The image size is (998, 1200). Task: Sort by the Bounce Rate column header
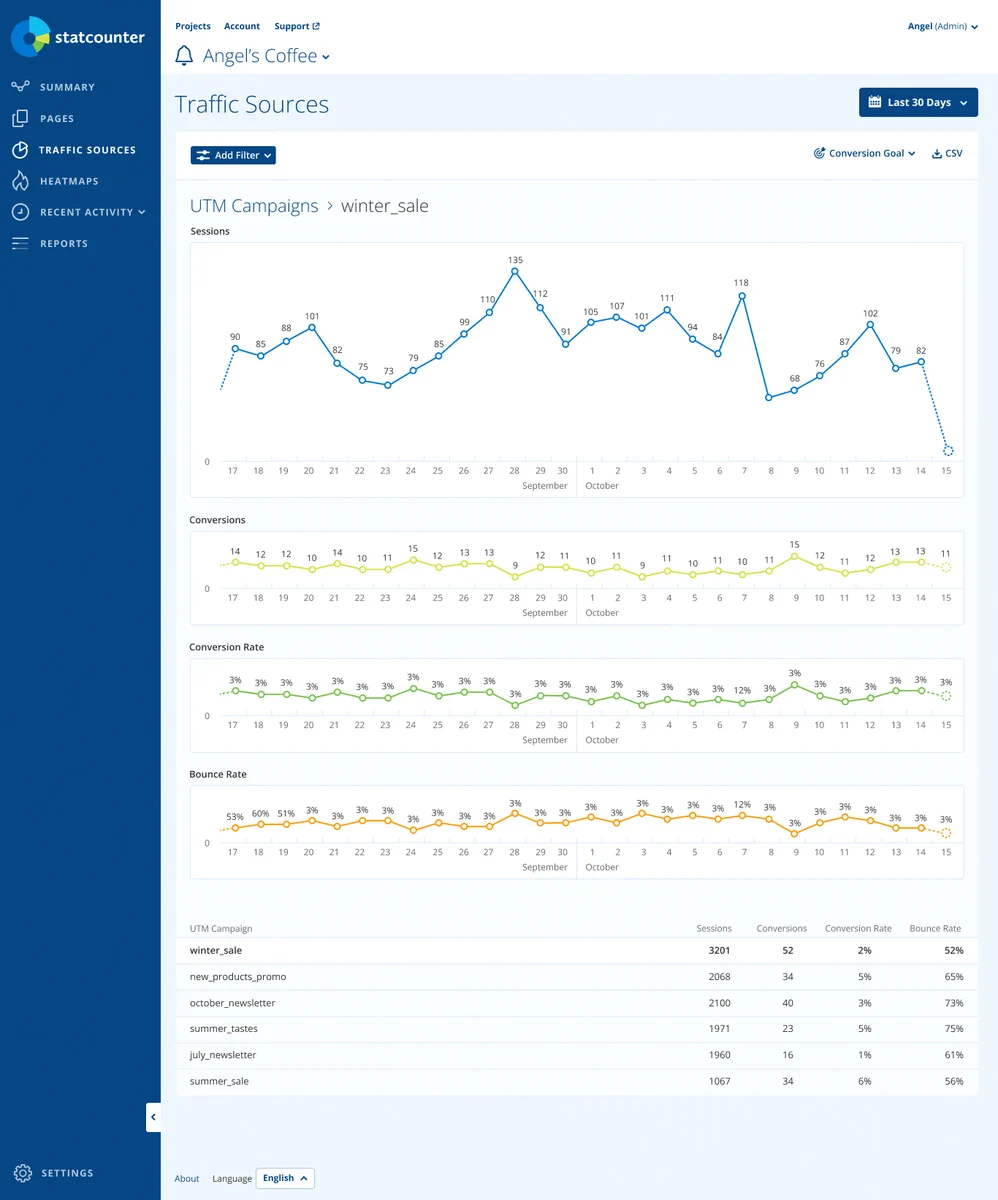[x=935, y=929]
